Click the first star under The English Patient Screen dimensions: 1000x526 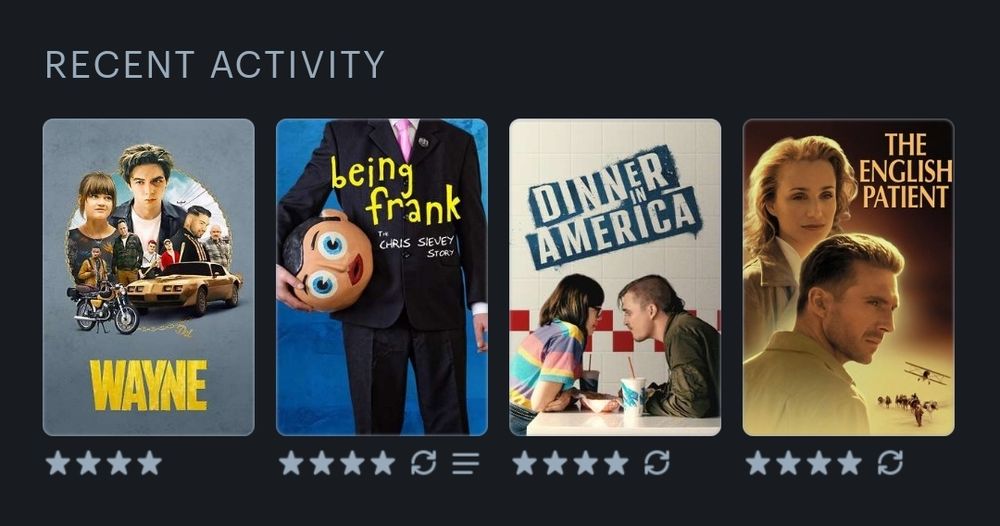[x=758, y=463]
